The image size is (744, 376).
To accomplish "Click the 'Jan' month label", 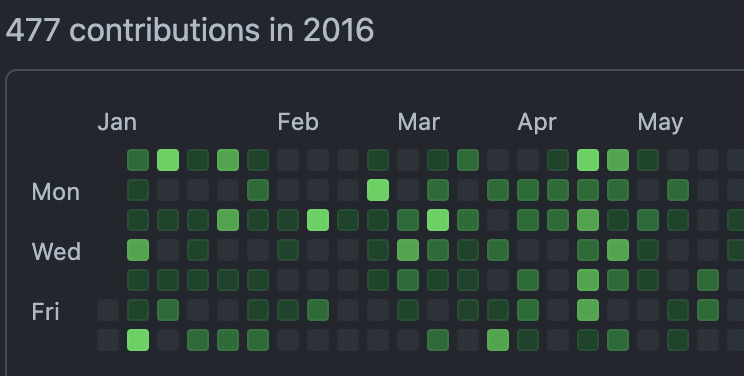I will [x=117, y=122].
